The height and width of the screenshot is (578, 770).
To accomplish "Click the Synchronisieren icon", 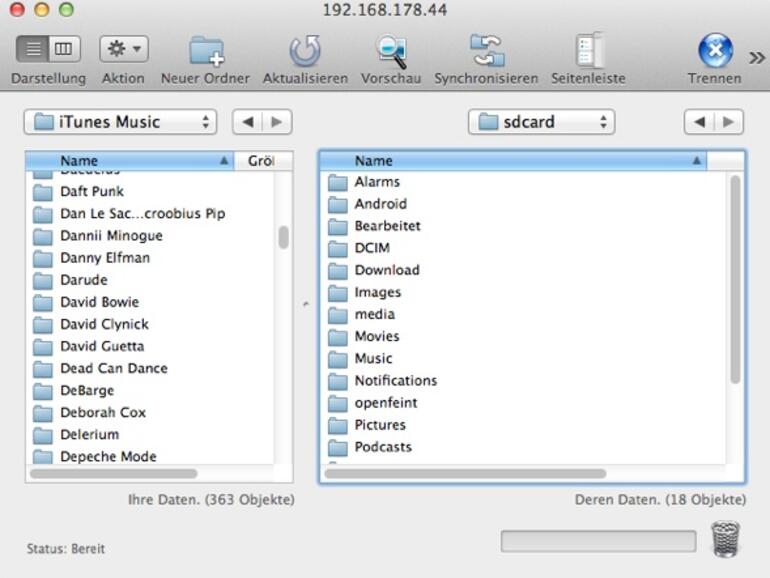I will pyautogui.click(x=486, y=50).
